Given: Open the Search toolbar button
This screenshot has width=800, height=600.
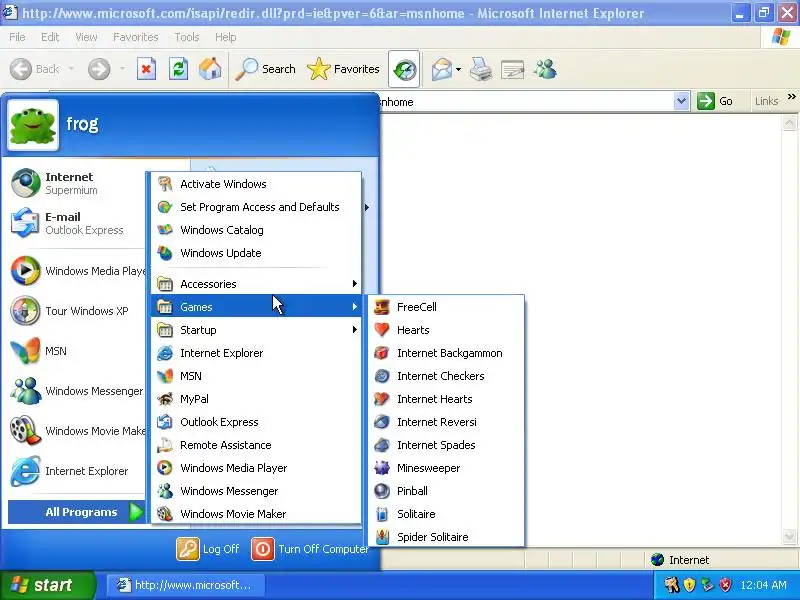Looking at the screenshot, I should pyautogui.click(x=265, y=69).
